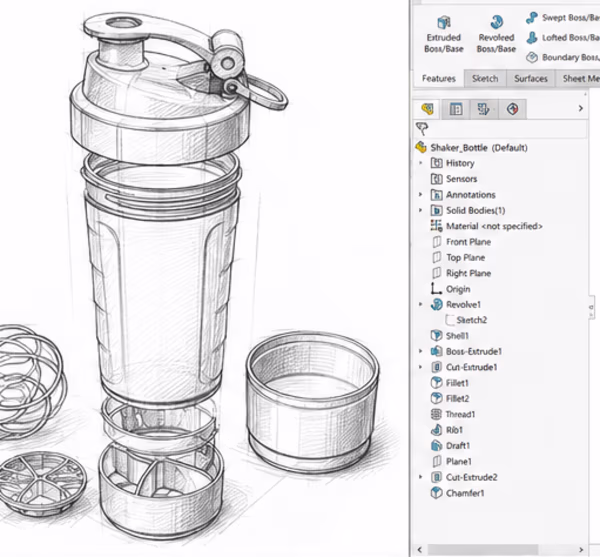Switch to the Features tab
The image size is (600, 557).
439,78
